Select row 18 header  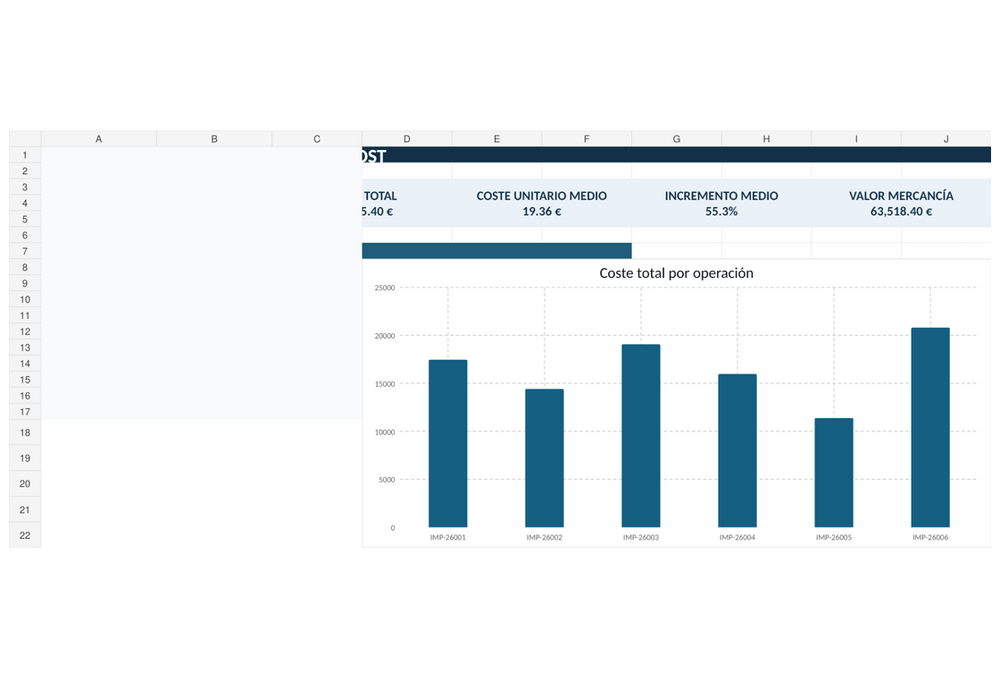[25, 432]
